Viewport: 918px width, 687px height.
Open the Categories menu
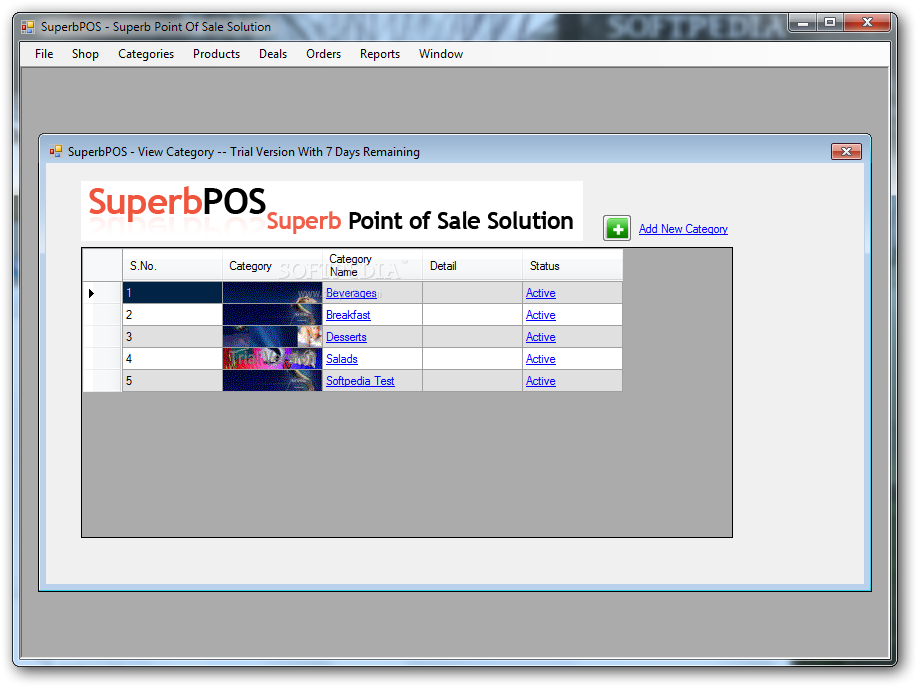point(146,54)
